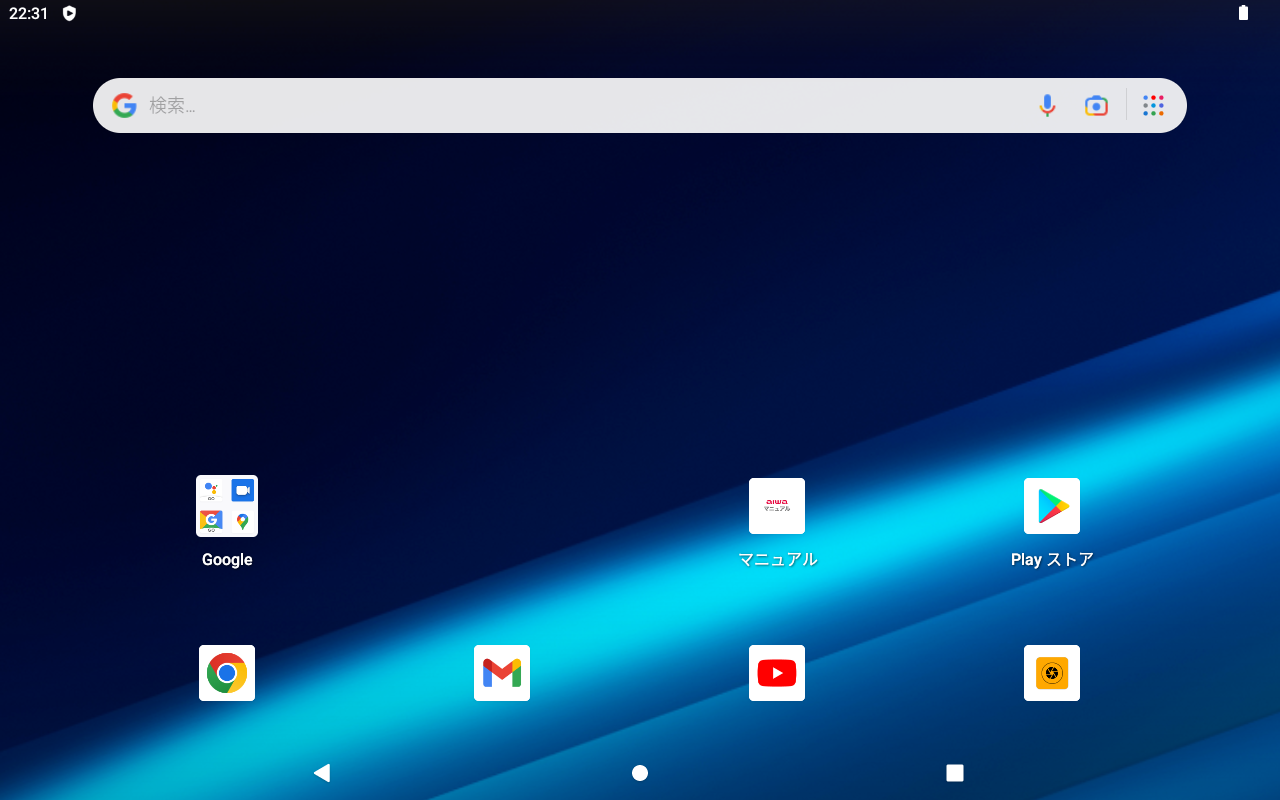
Task: Tap the Play ストア label
Action: [x=1052, y=560]
